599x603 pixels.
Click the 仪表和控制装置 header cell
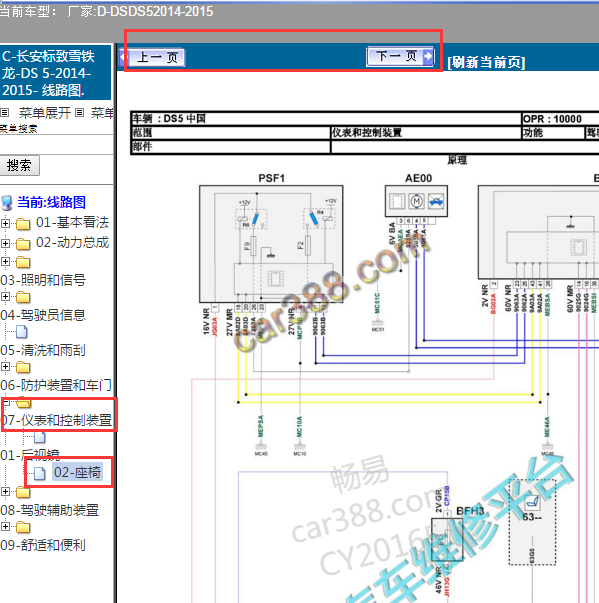point(426,133)
